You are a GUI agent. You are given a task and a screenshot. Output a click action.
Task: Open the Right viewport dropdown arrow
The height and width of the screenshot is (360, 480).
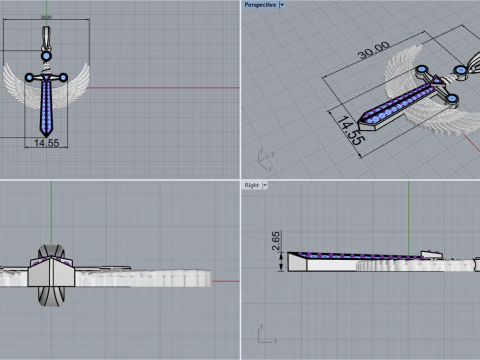[x=265, y=185]
